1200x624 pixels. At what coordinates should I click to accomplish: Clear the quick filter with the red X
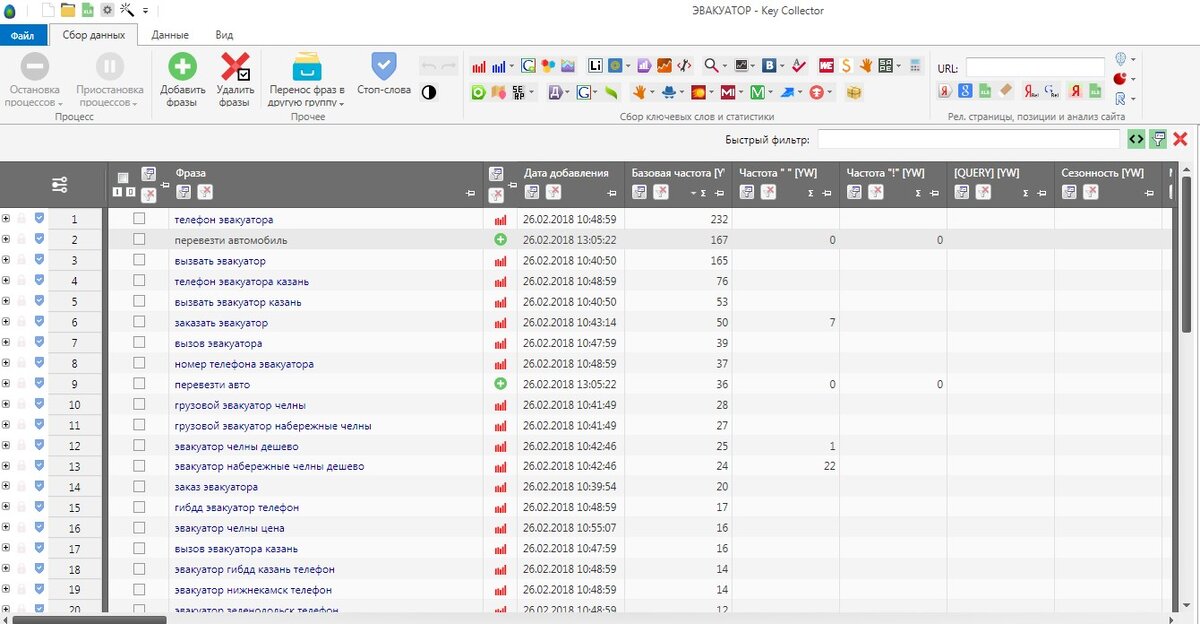(x=1181, y=139)
